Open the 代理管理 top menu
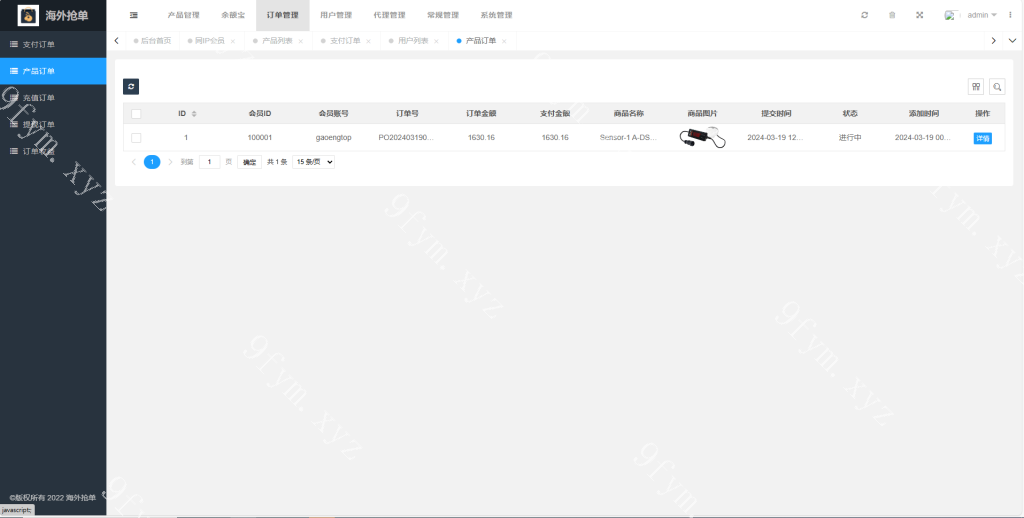This screenshot has width=1024, height=518. pos(389,15)
